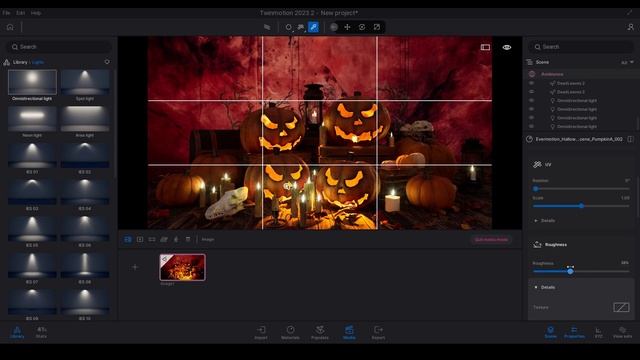Open the Help menu
640x360 pixels.
point(36,13)
